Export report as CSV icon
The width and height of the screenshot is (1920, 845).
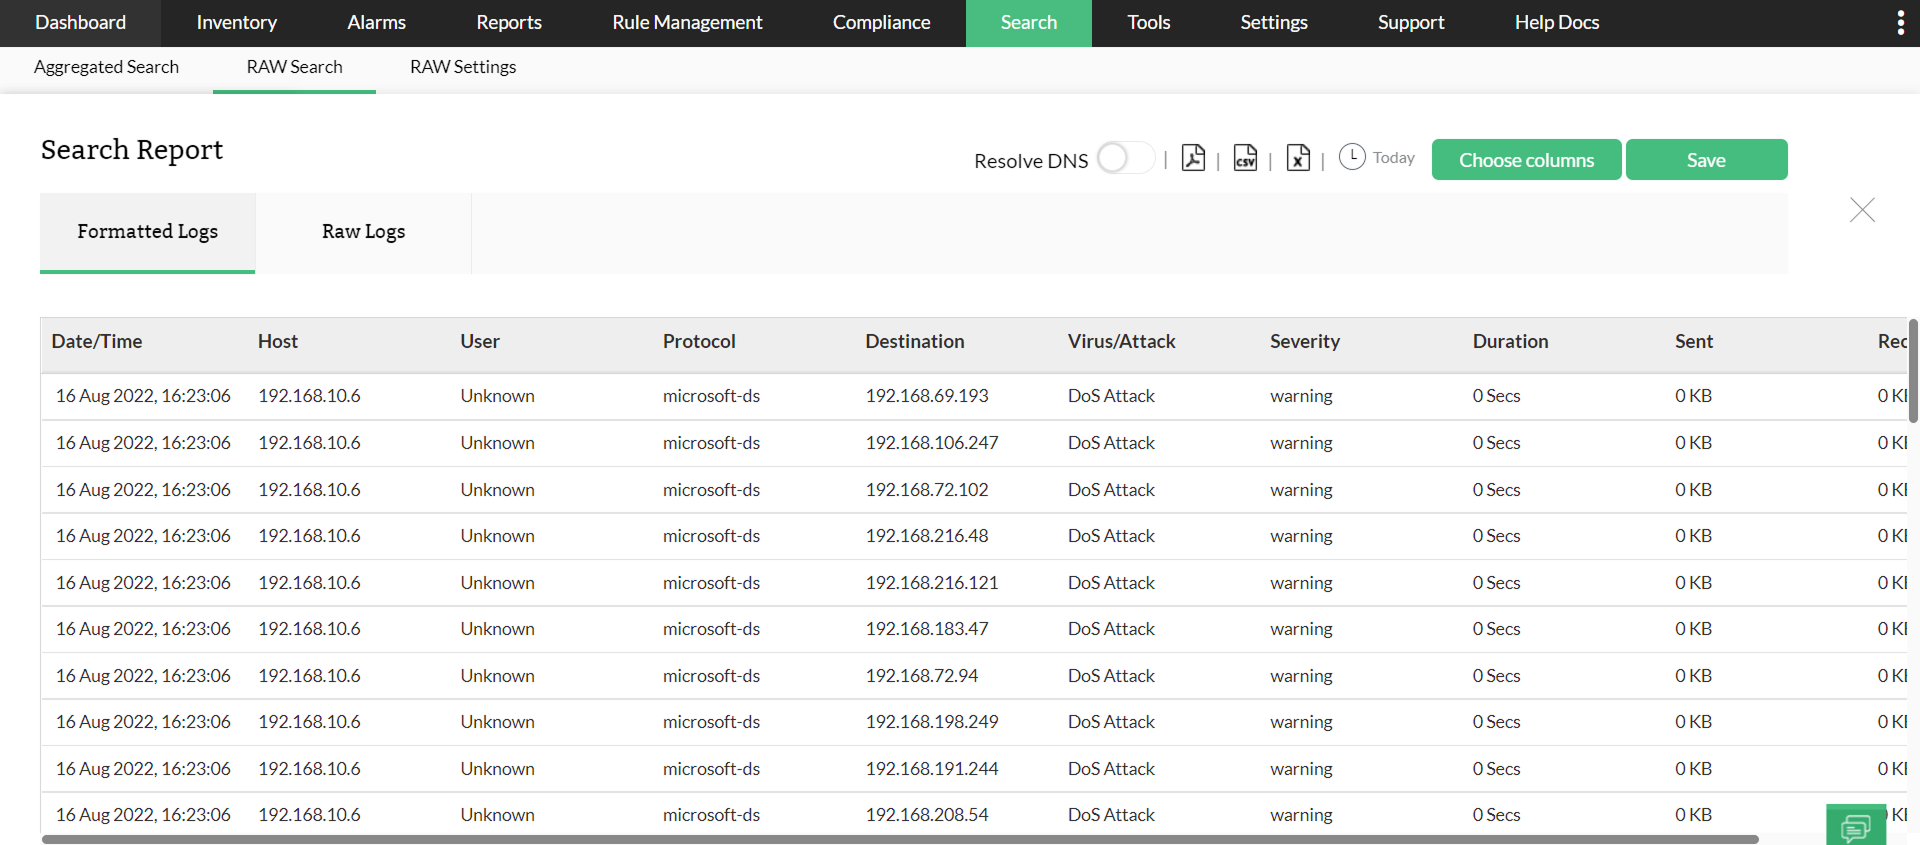1245,158
